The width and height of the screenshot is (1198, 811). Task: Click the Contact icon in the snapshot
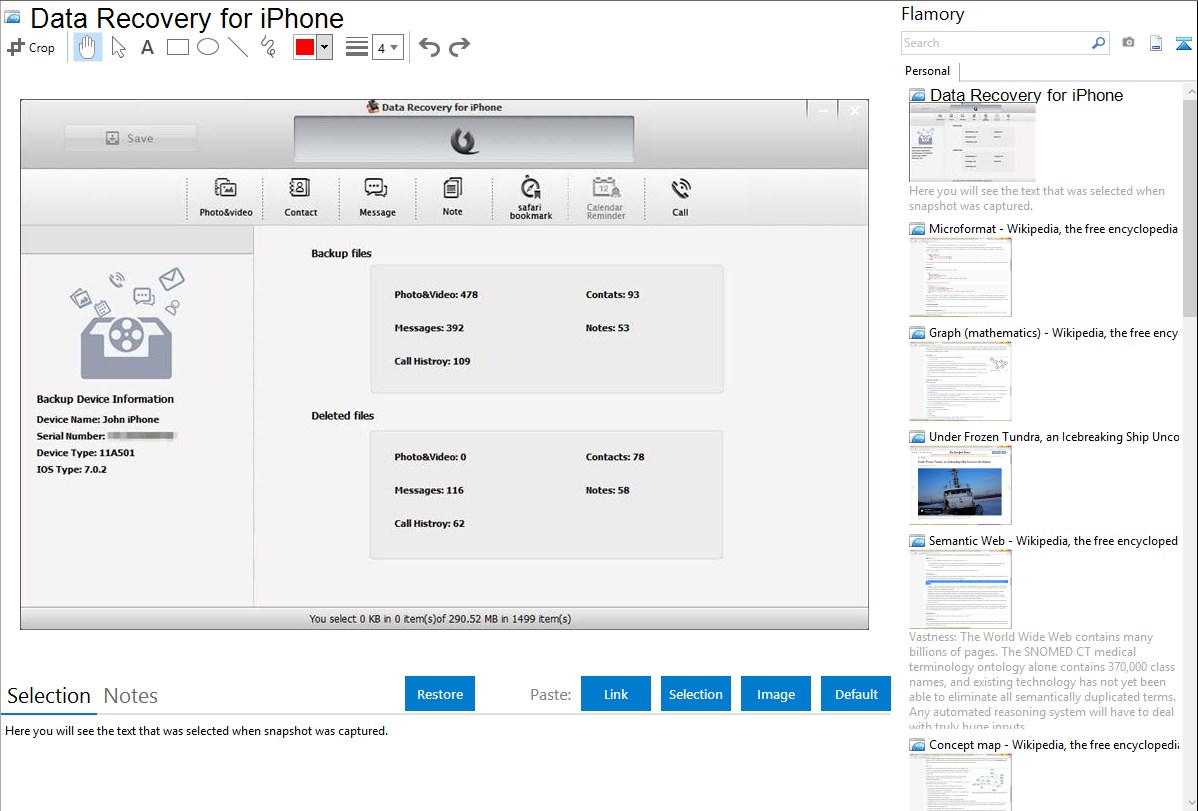[300, 197]
